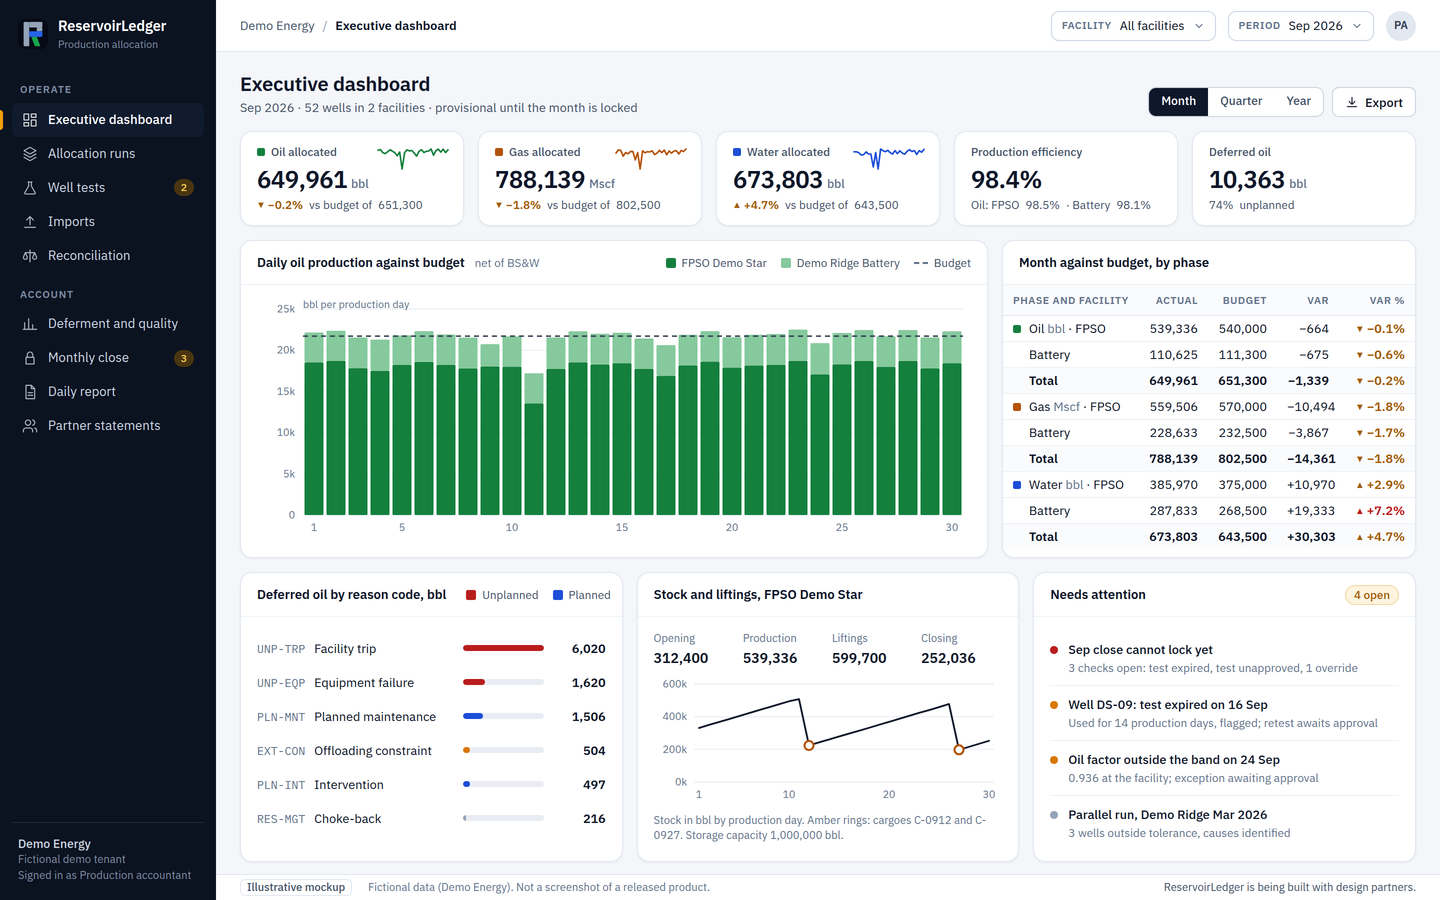
Task: Click the Imports upload icon
Action: point(30,222)
